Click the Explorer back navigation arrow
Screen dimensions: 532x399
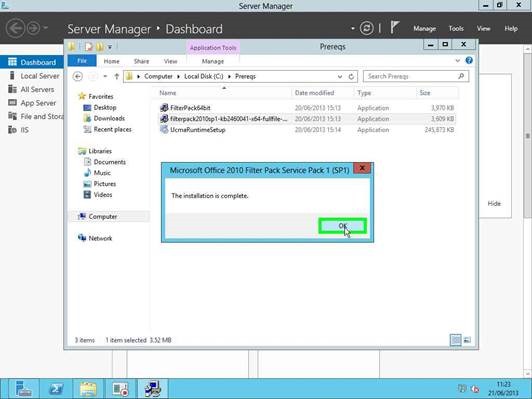coord(78,76)
